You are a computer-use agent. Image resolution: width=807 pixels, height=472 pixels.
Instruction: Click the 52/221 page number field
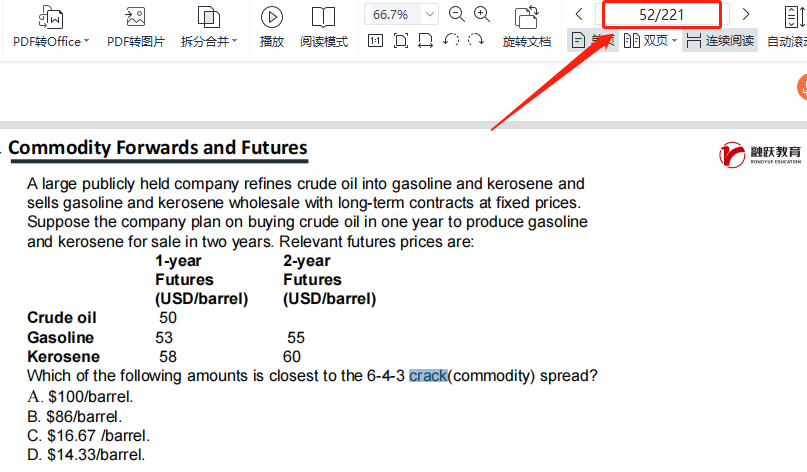point(661,14)
